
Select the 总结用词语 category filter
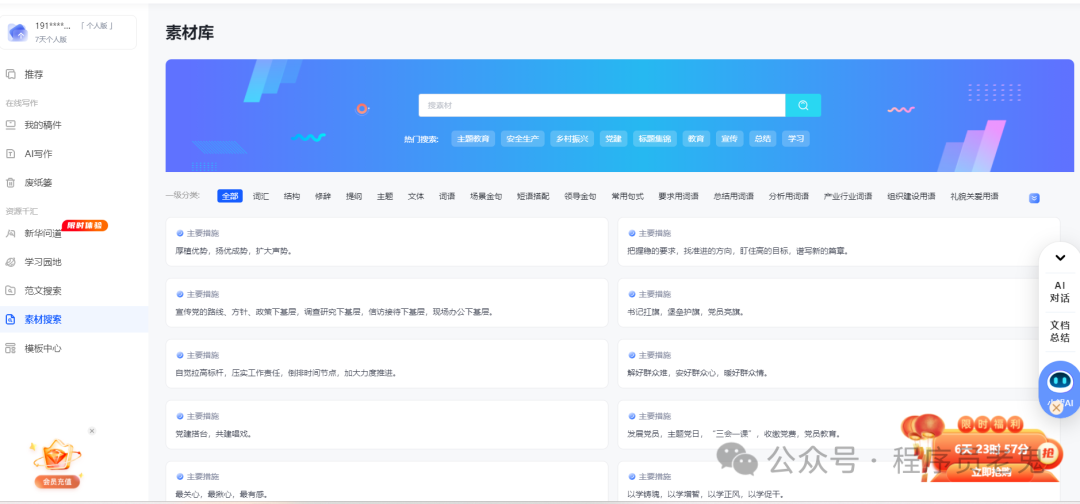point(734,196)
